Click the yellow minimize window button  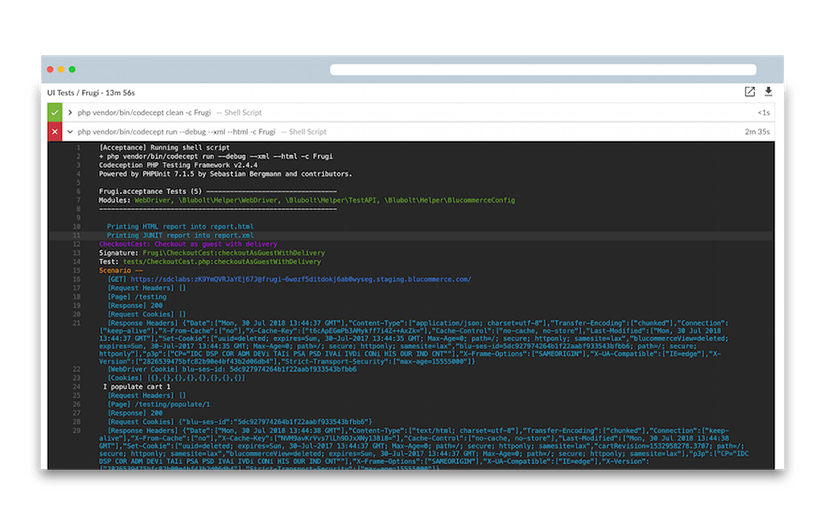pos(61,70)
